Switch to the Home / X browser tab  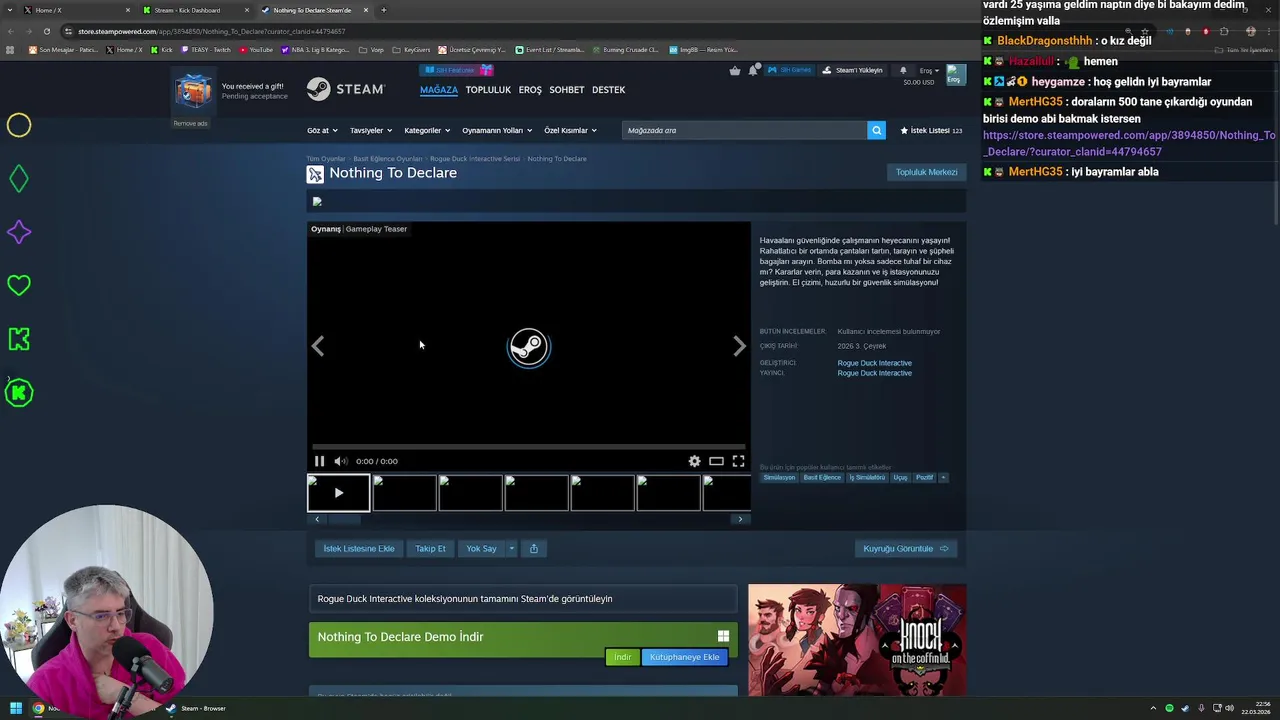coord(76,10)
